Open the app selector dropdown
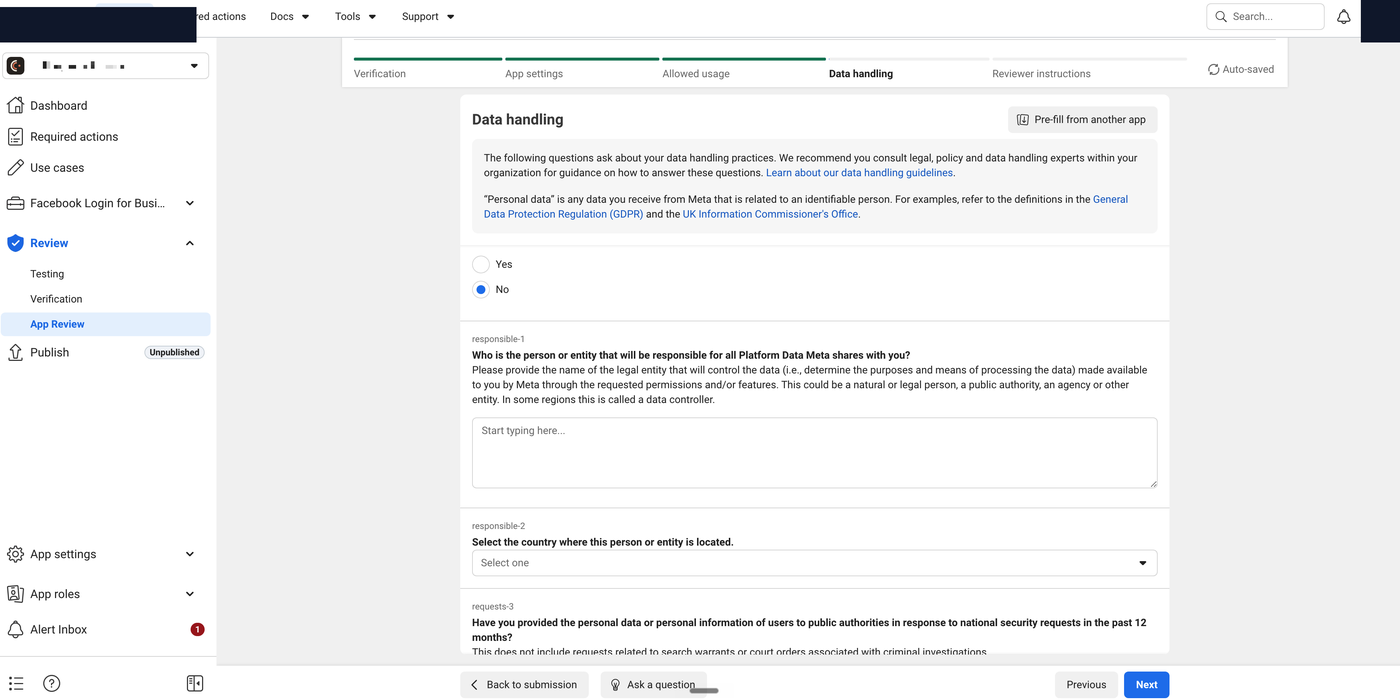Viewport: 1400px width, 700px height. pyautogui.click(x=105, y=66)
